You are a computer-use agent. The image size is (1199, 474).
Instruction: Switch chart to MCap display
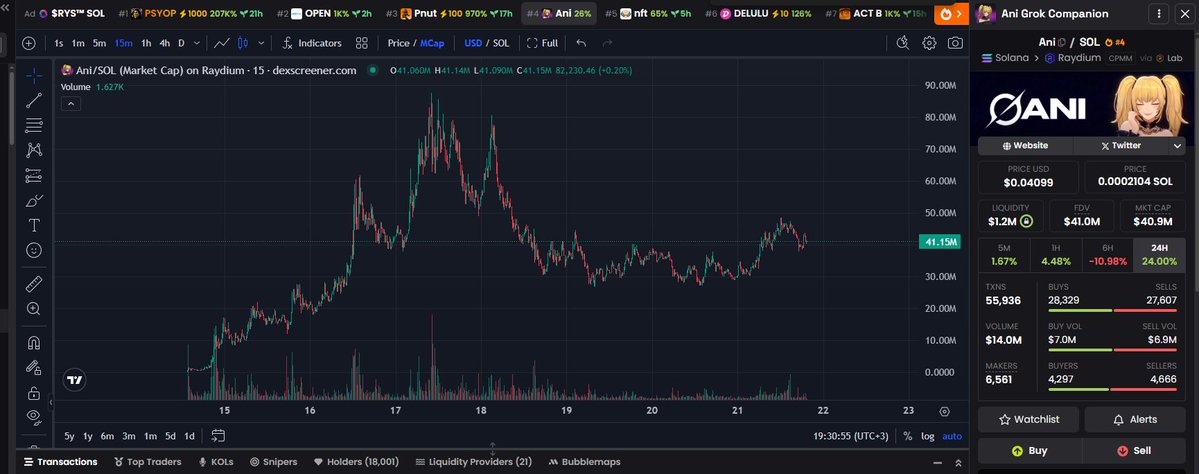pyautogui.click(x=432, y=43)
